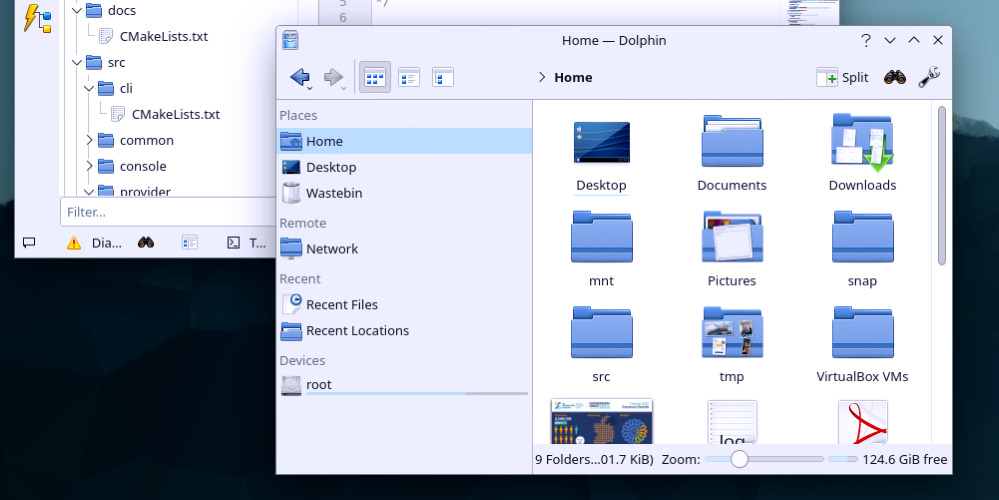Open the VirtualBox VMs folder
The image size is (999, 500).
coord(862,344)
